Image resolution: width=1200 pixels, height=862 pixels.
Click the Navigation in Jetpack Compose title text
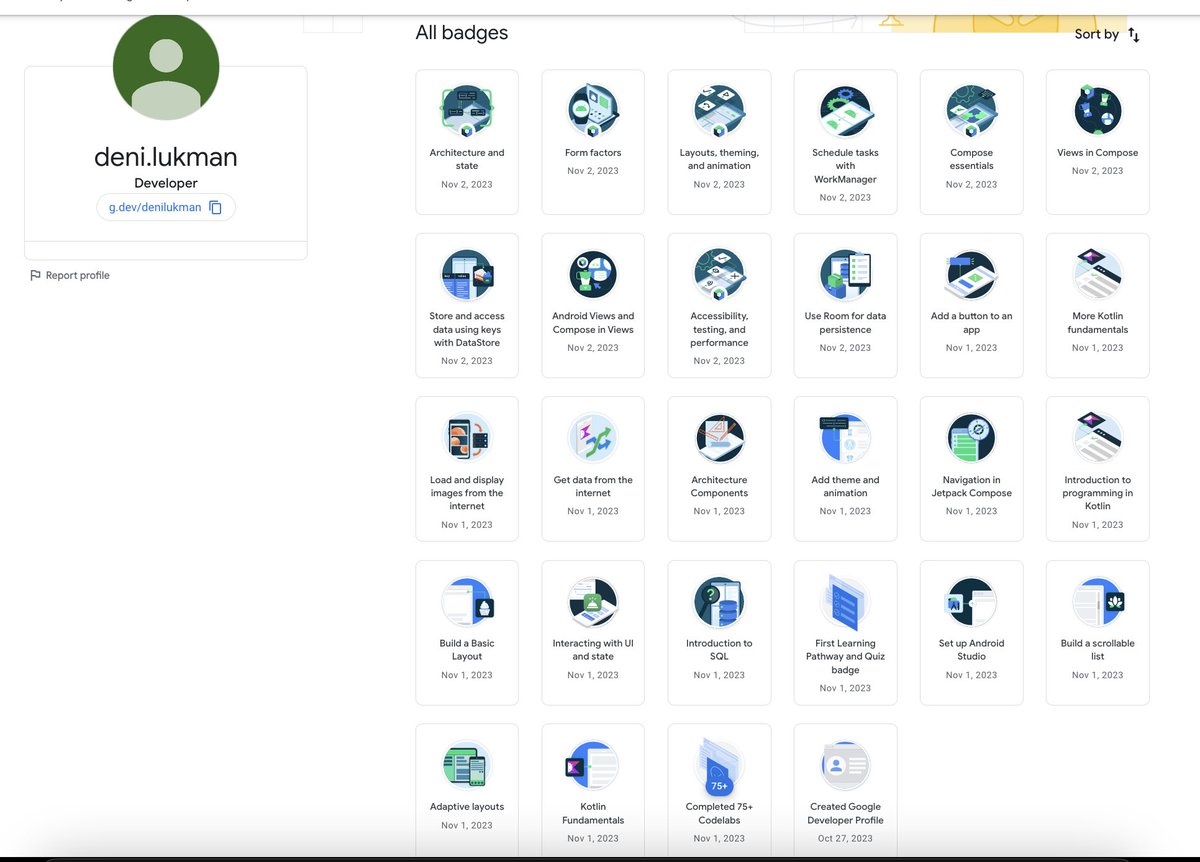click(971, 486)
